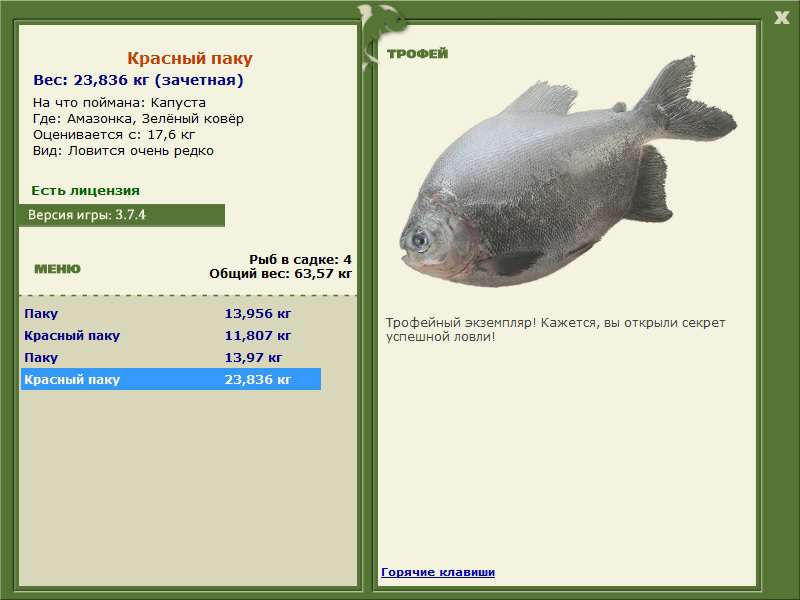Click the Красный паку title
This screenshot has width=800, height=600.
(x=190, y=58)
